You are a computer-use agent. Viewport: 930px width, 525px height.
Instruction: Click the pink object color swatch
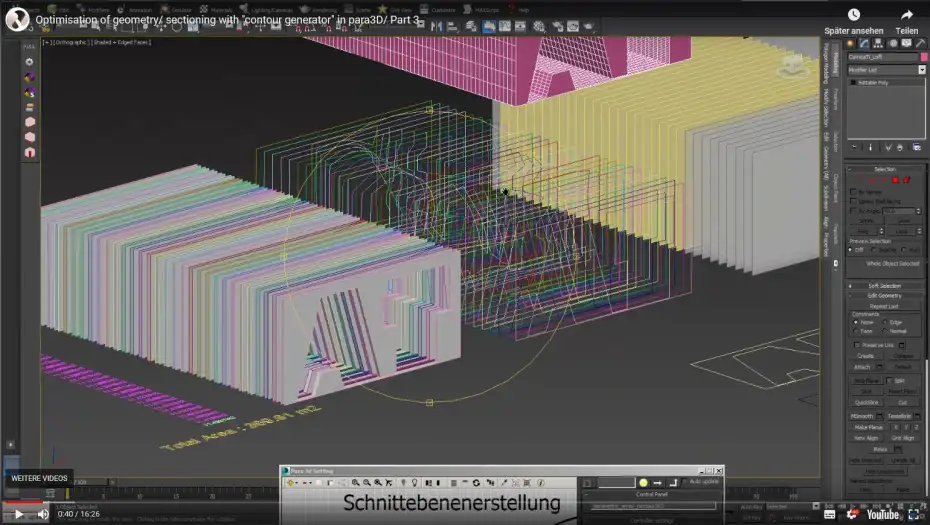click(x=923, y=57)
